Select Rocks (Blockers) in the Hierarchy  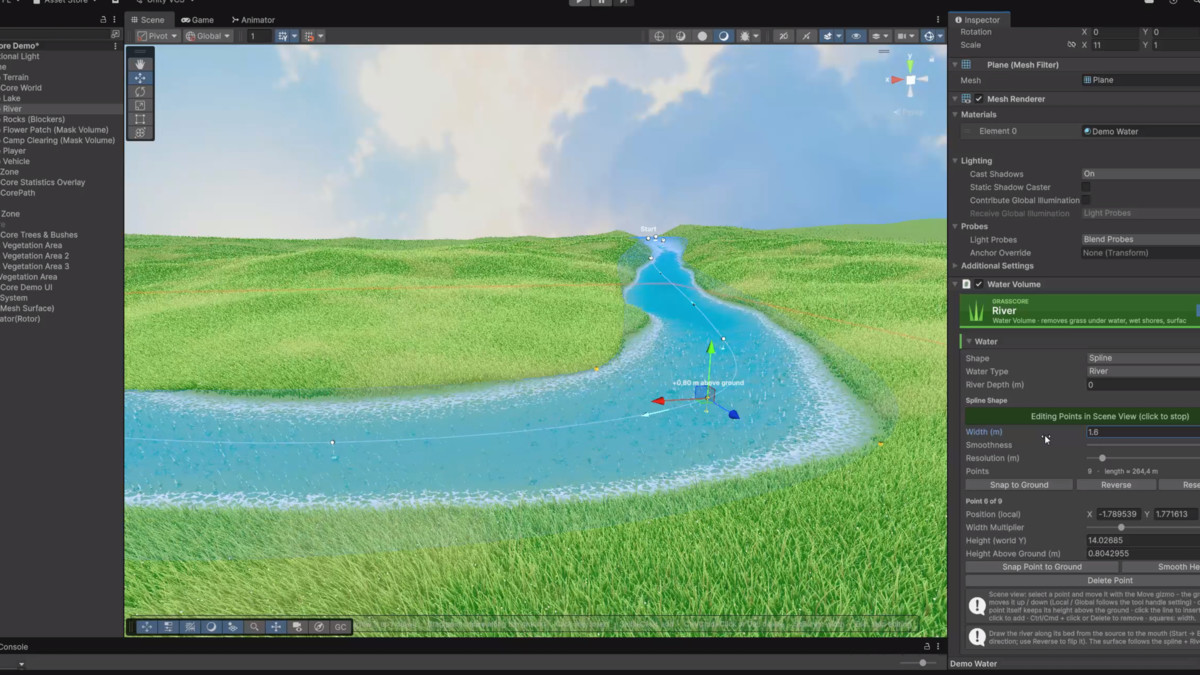(x=33, y=120)
